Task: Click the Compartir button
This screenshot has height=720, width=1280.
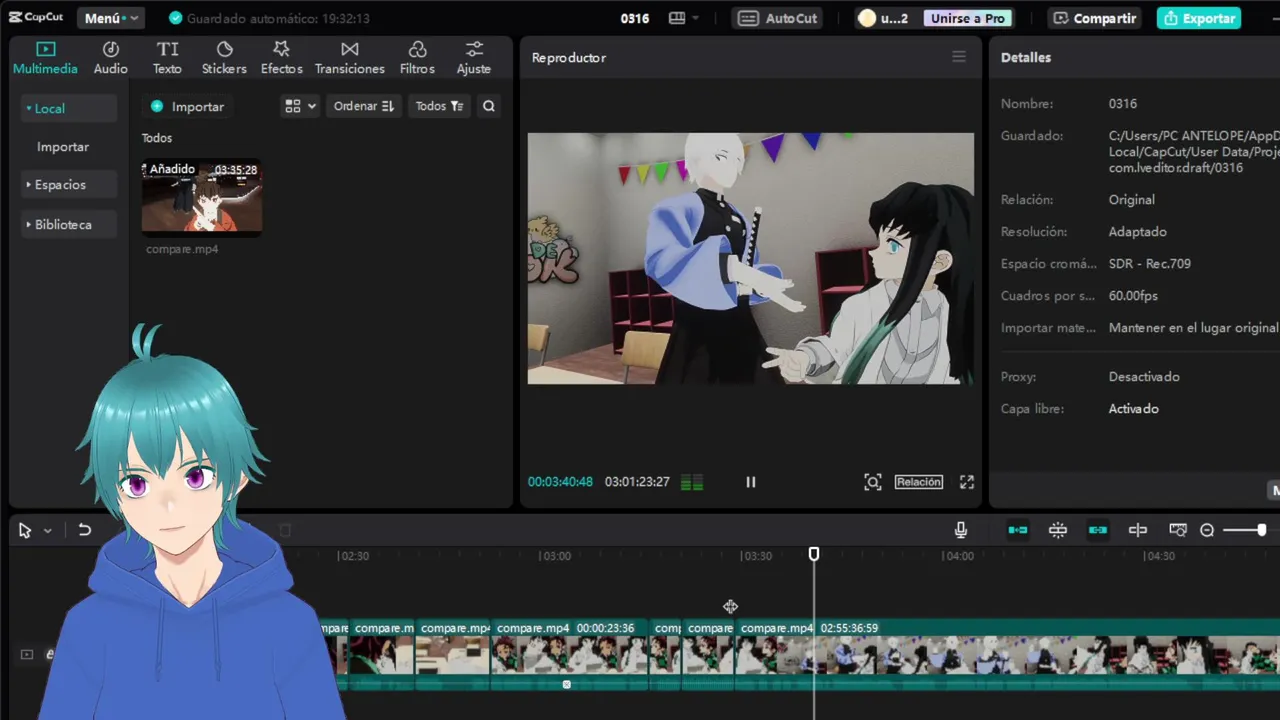Action: pos(1095,18)
